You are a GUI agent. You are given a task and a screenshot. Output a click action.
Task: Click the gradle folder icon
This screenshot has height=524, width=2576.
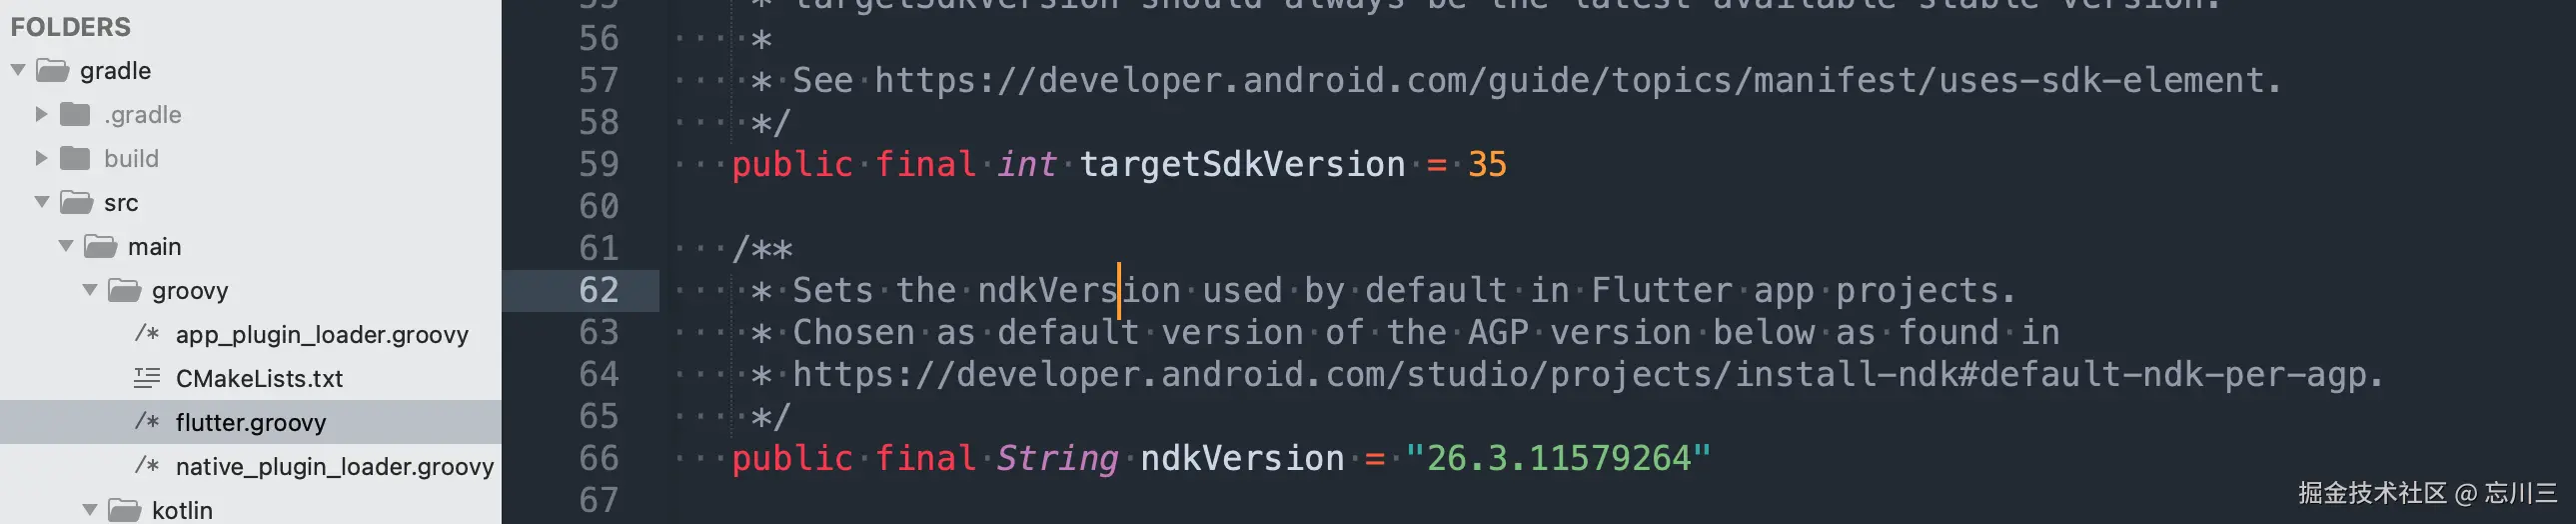pos(52,70)
